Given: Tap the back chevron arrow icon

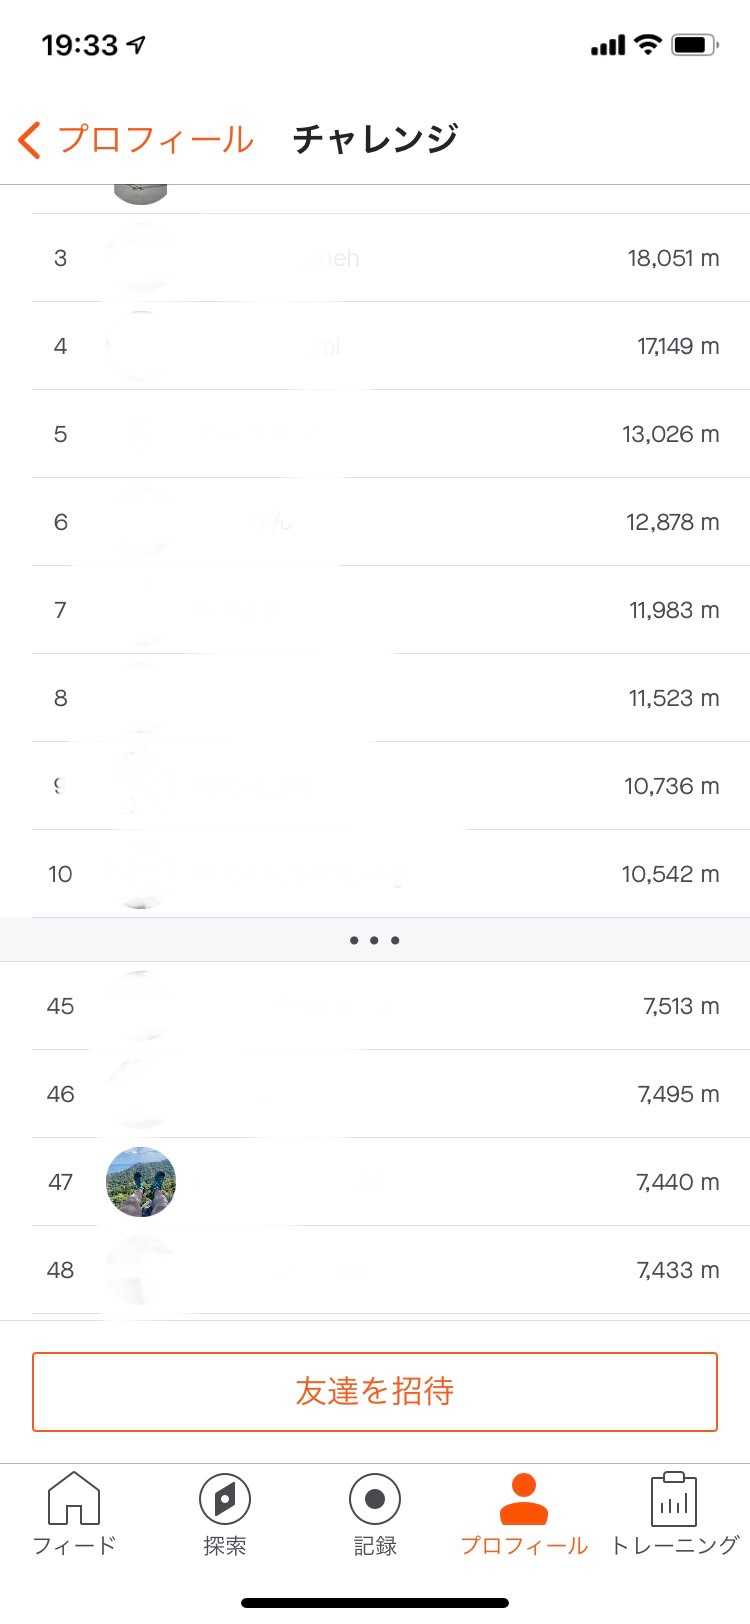Looking at the screenshot, I should pyautogui.click(x=30, y=140).
